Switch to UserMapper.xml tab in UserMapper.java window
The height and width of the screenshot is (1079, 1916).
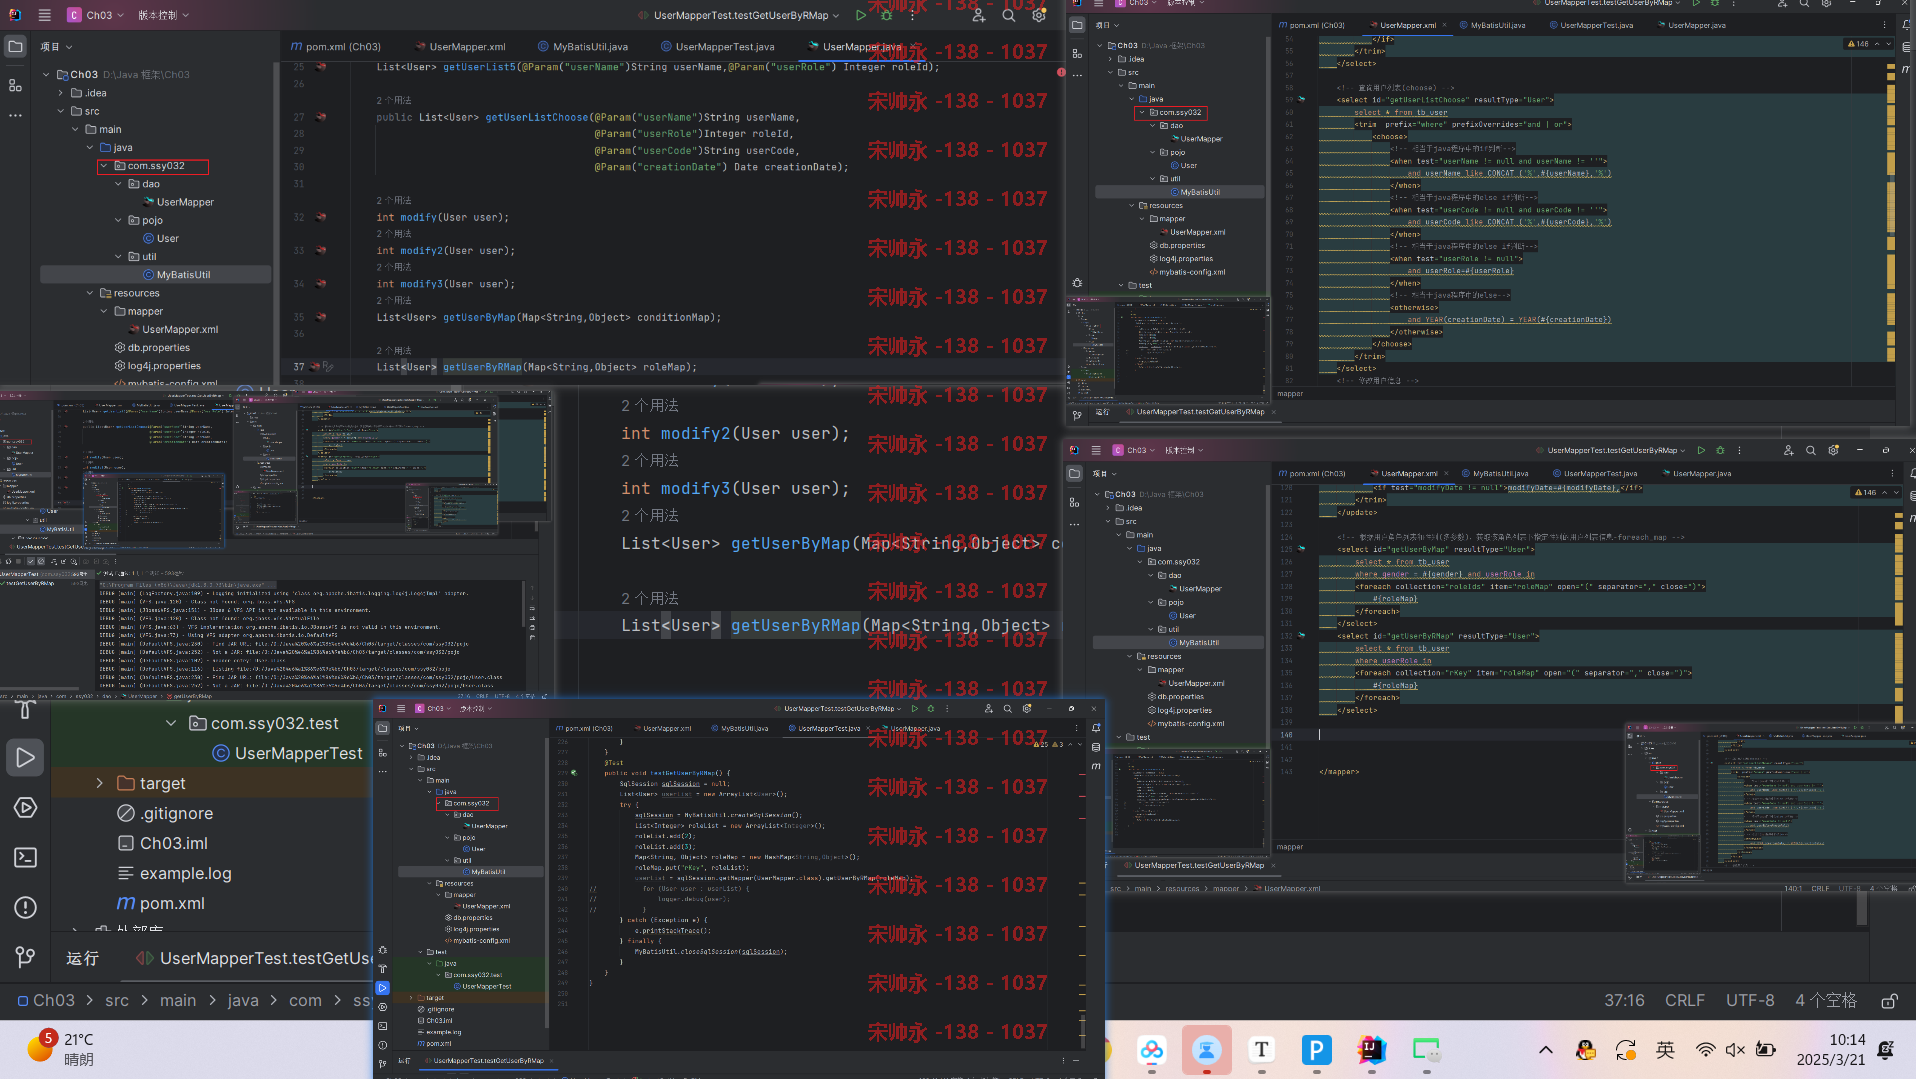[460, 47]
